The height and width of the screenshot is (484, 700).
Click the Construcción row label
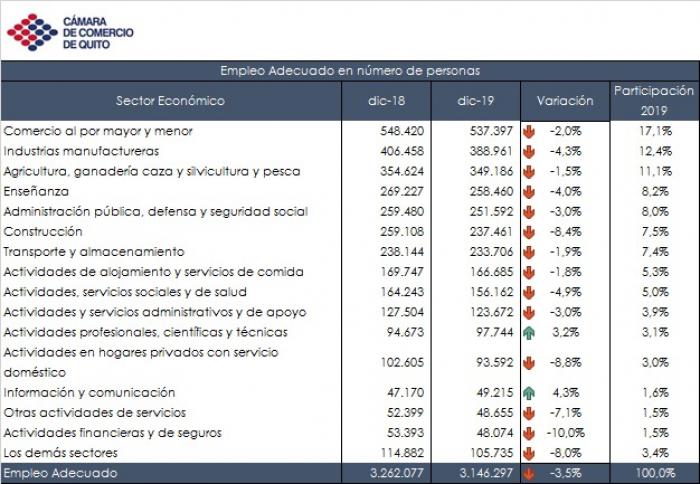[x=43, y=232]
